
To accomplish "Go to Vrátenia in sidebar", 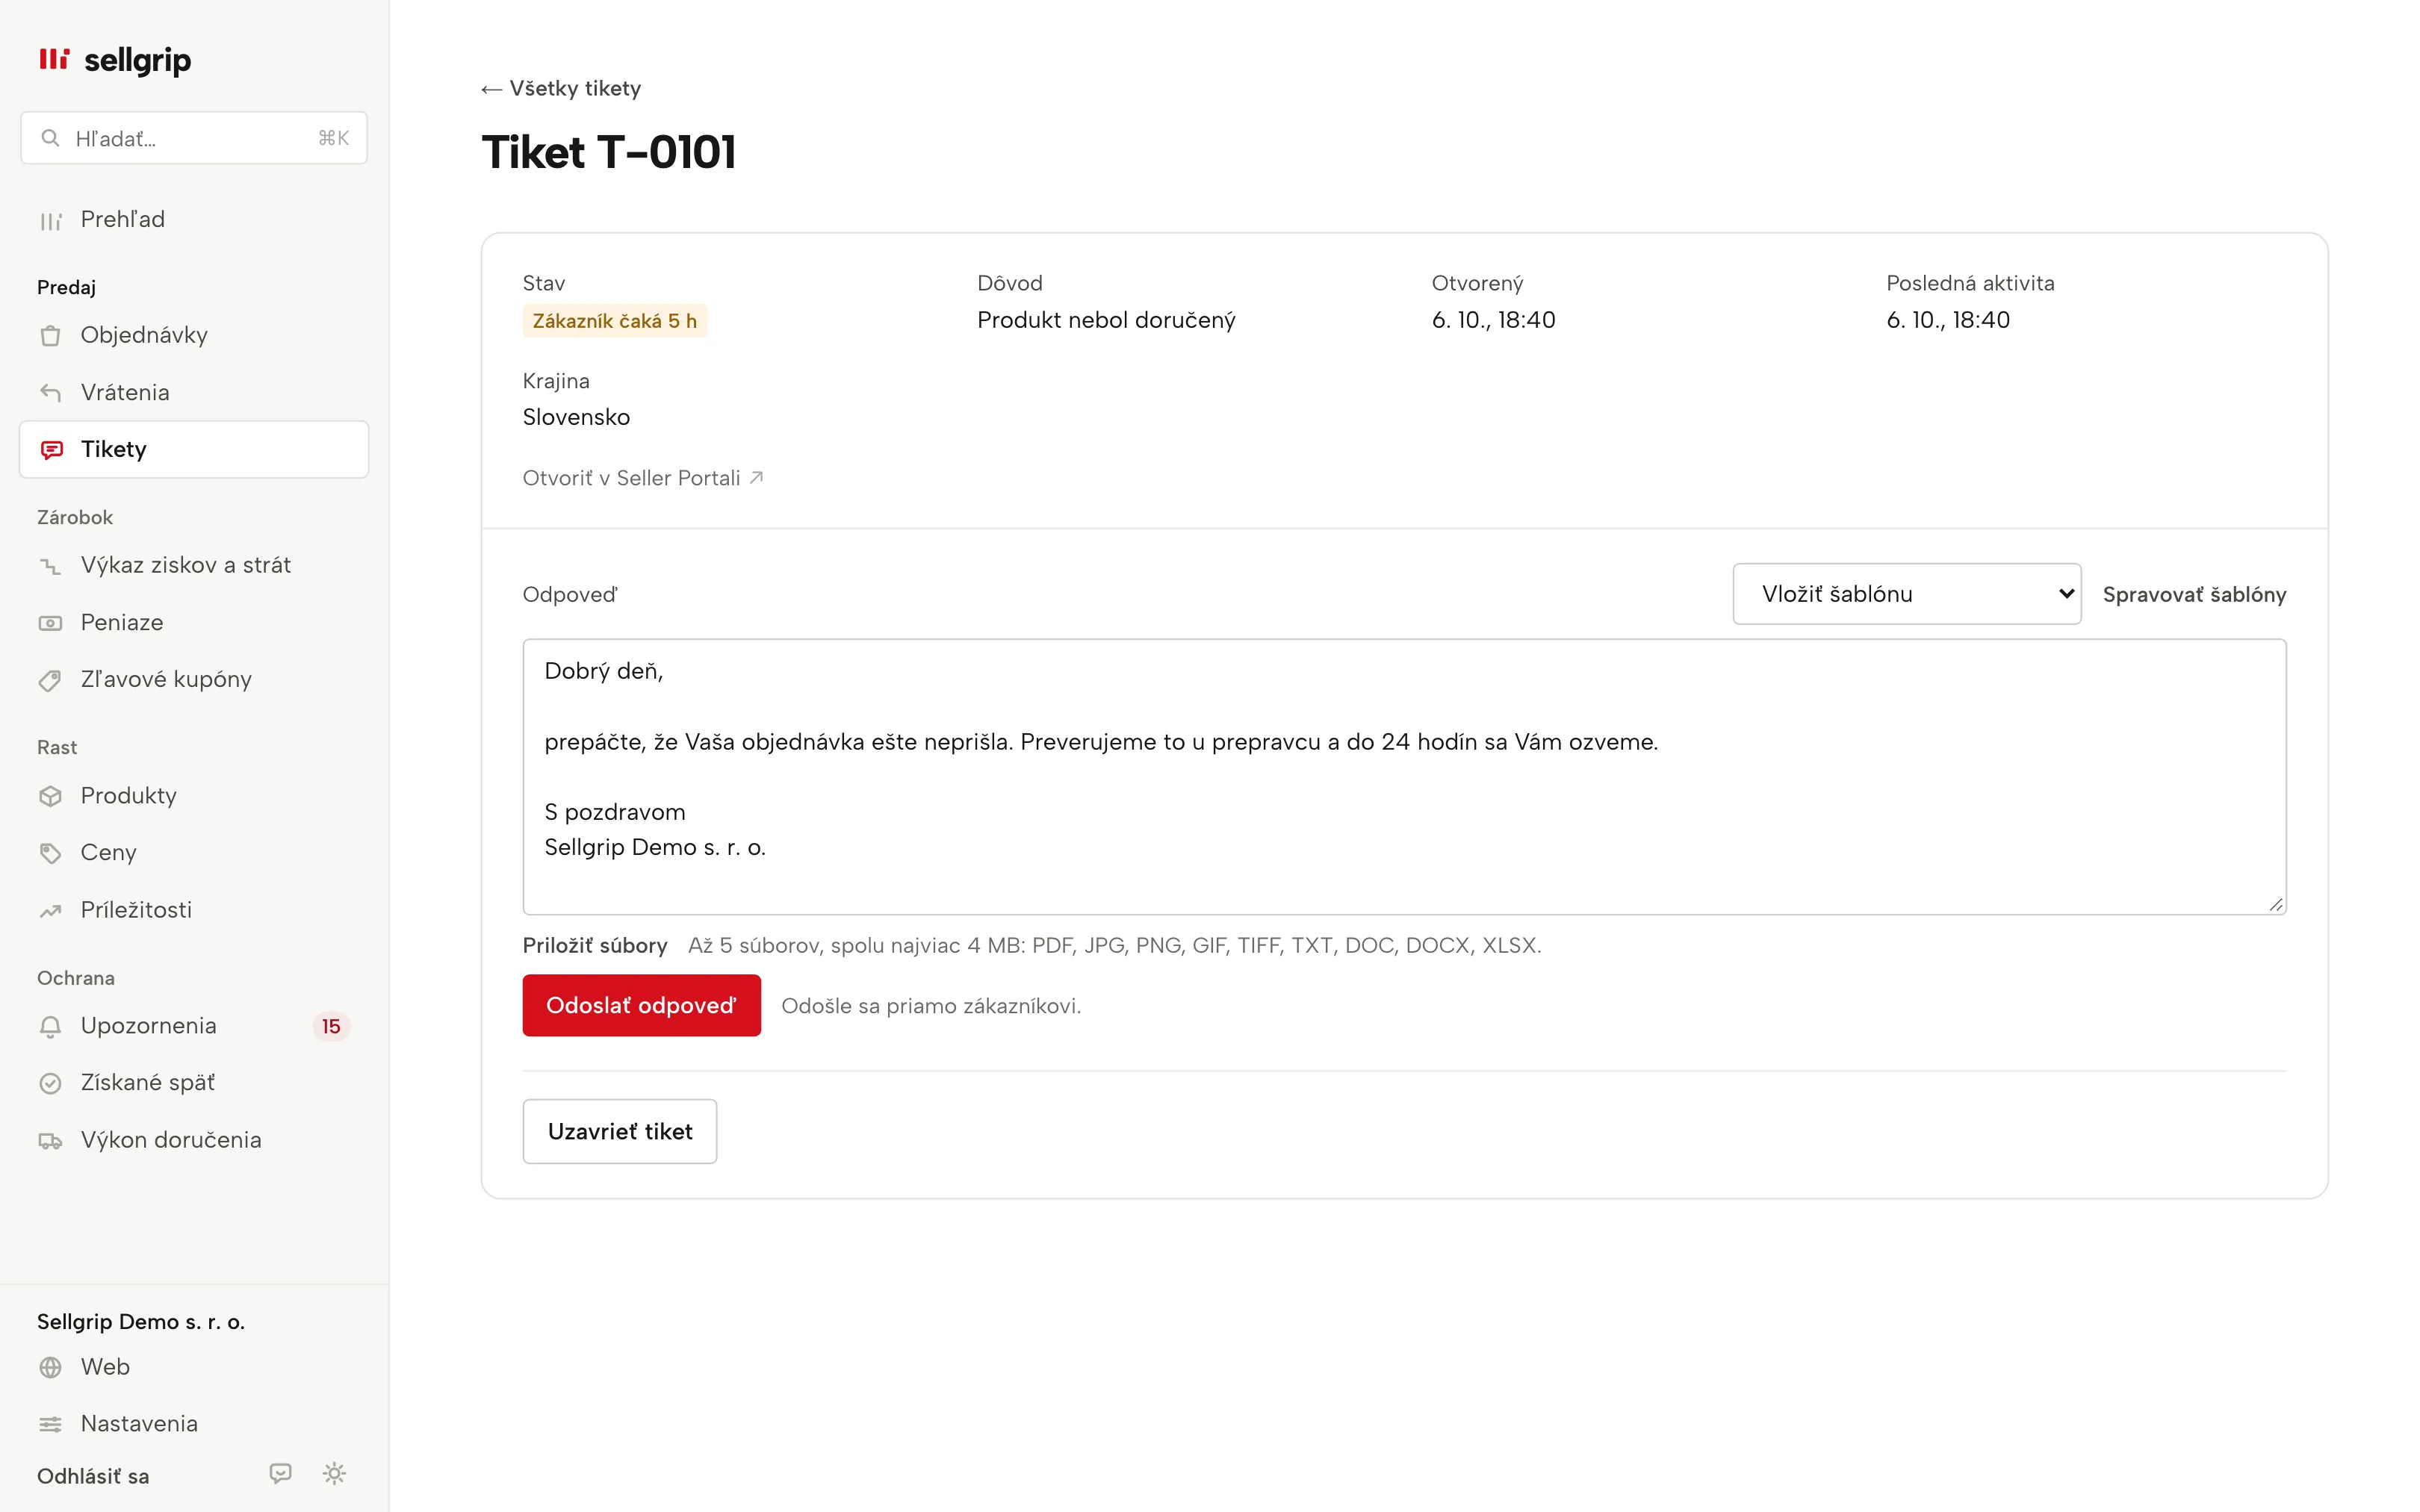I will tap(194, 393).
